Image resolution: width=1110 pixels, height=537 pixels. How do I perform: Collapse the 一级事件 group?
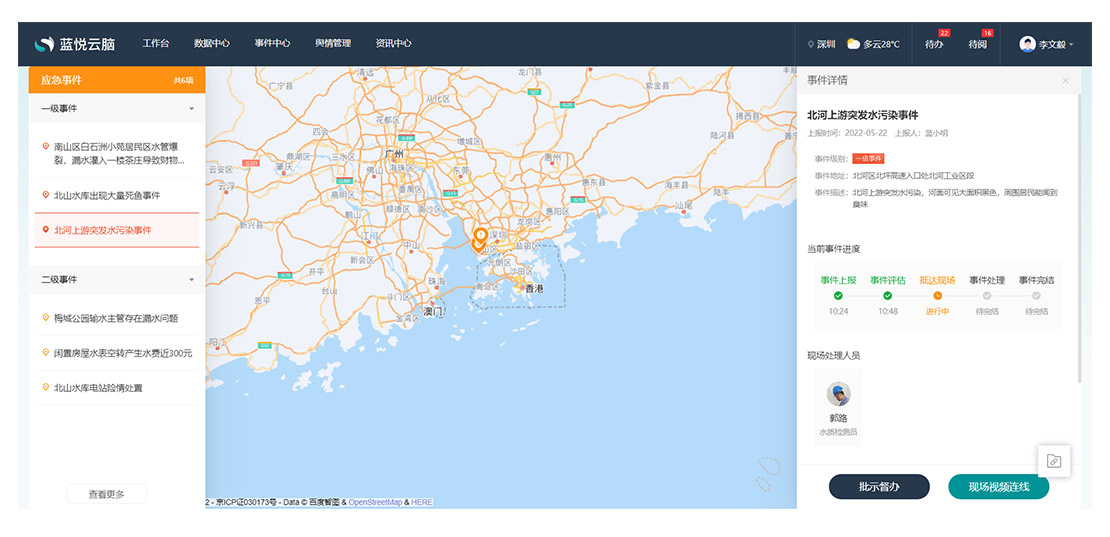click(x=191, y=108)
